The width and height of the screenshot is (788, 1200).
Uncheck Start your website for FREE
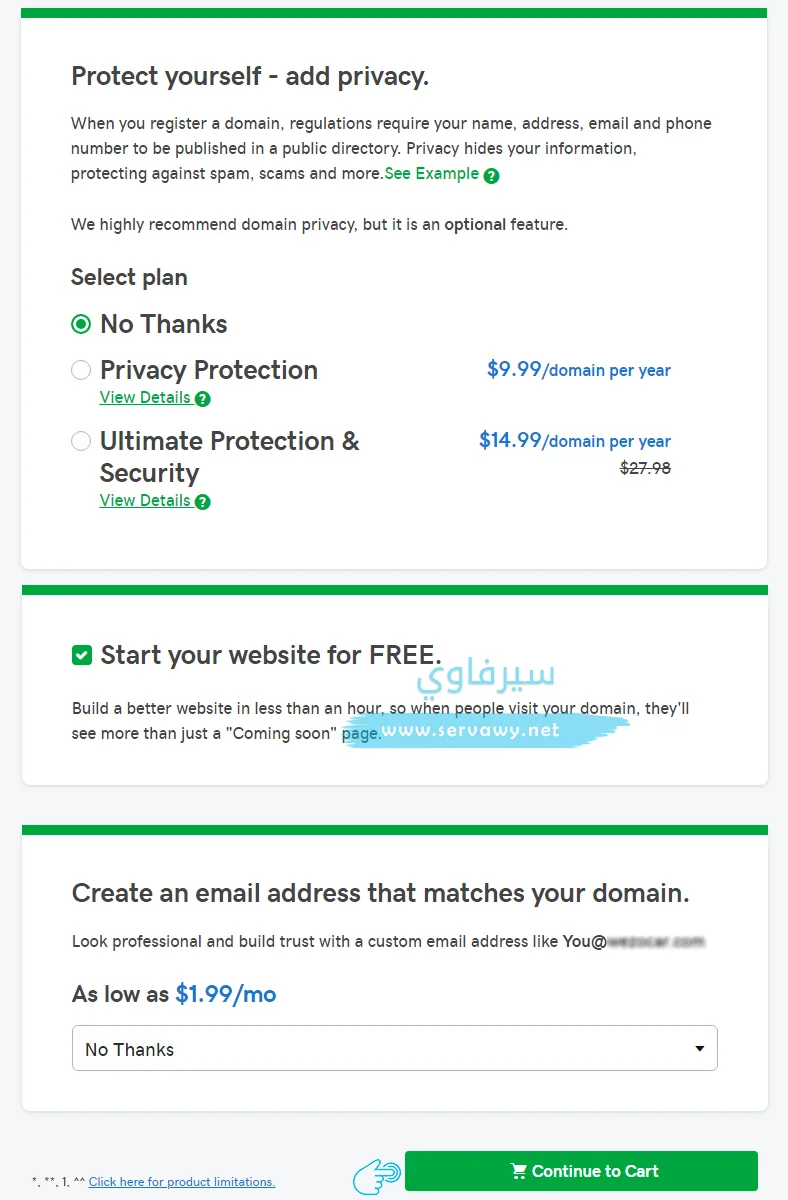click(x=82, y=655)
